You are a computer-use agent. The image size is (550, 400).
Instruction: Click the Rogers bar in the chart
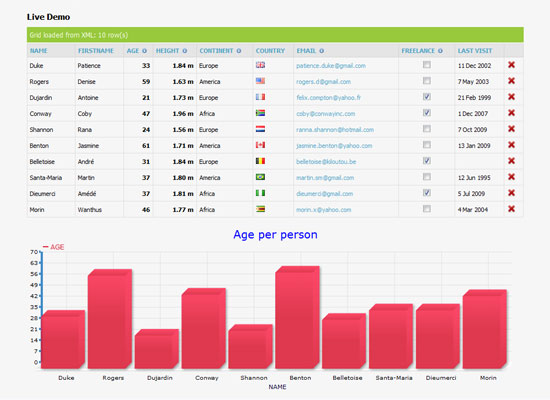coord(110,319)
